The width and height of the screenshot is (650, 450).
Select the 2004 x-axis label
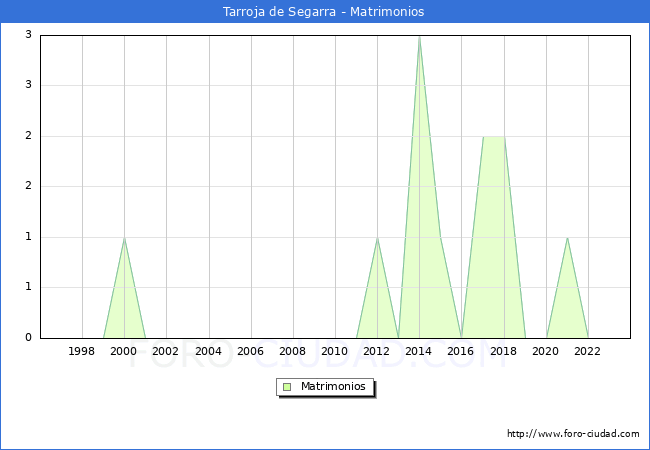tap(208, 351)
